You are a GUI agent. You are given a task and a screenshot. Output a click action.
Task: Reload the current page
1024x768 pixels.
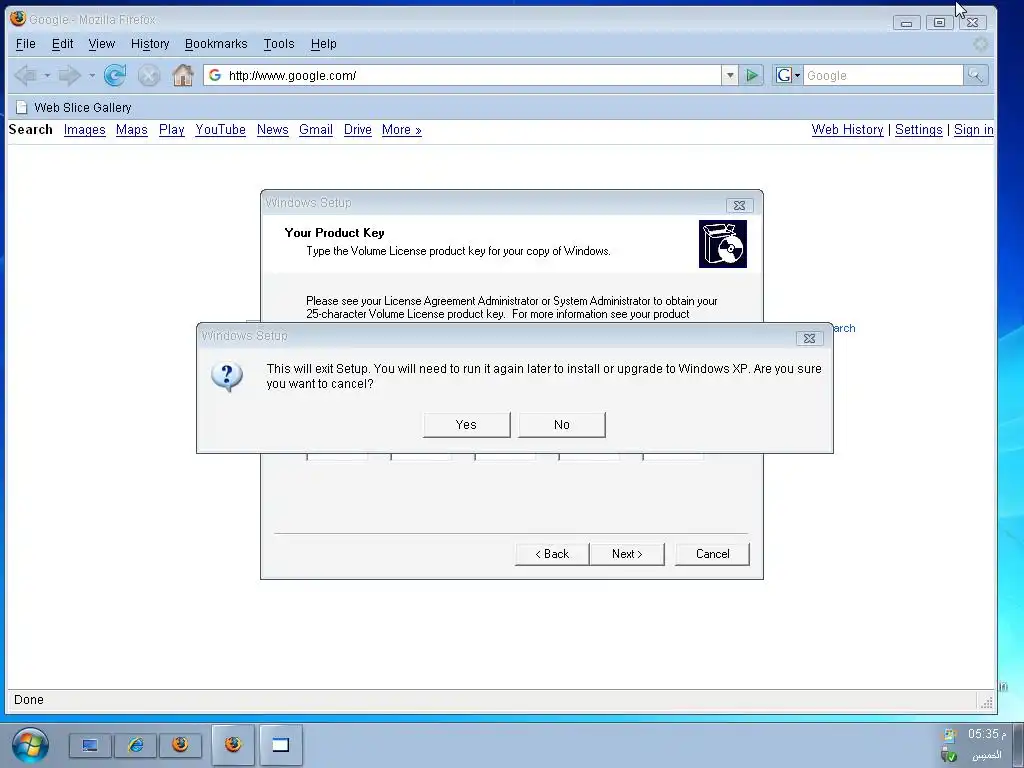click(115, 76)
